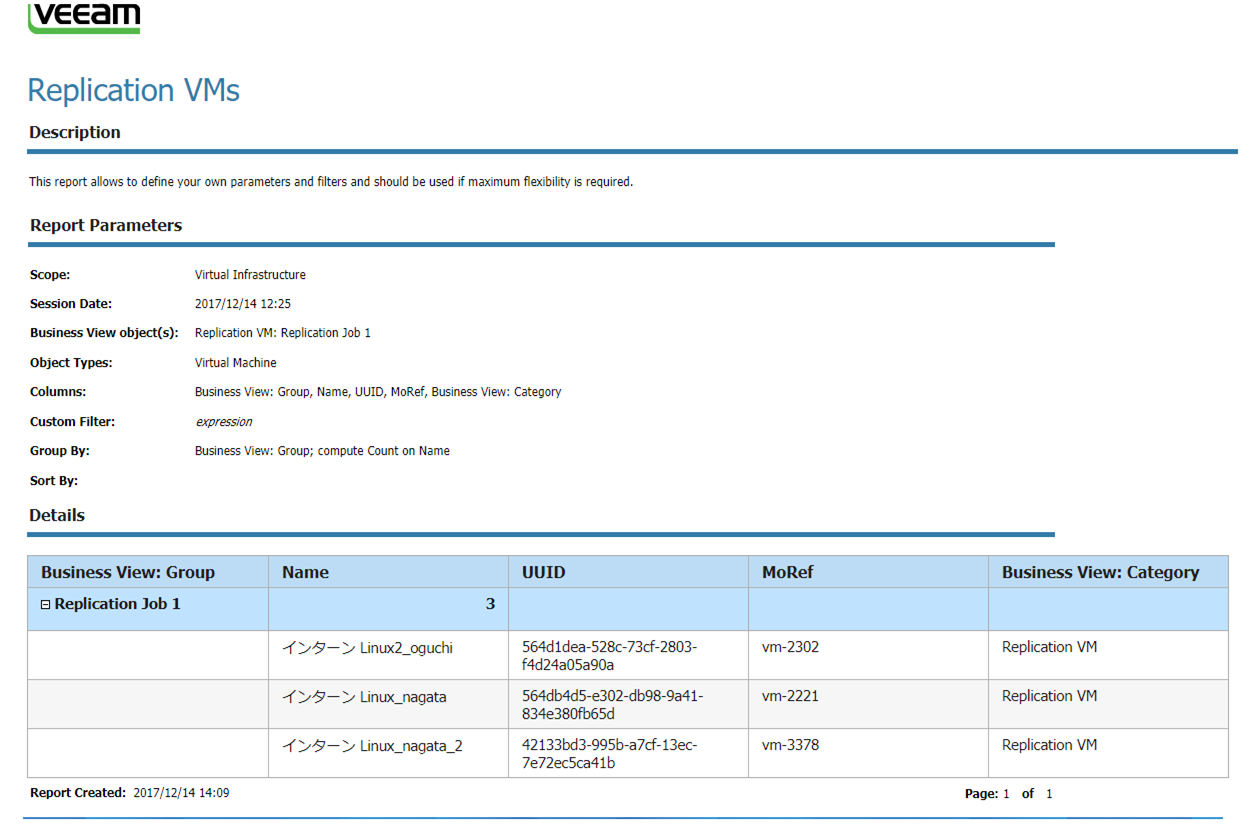1250x838 pixels.
Task: Select the Replication VMs report title
Action: click(x=133, y=91)
